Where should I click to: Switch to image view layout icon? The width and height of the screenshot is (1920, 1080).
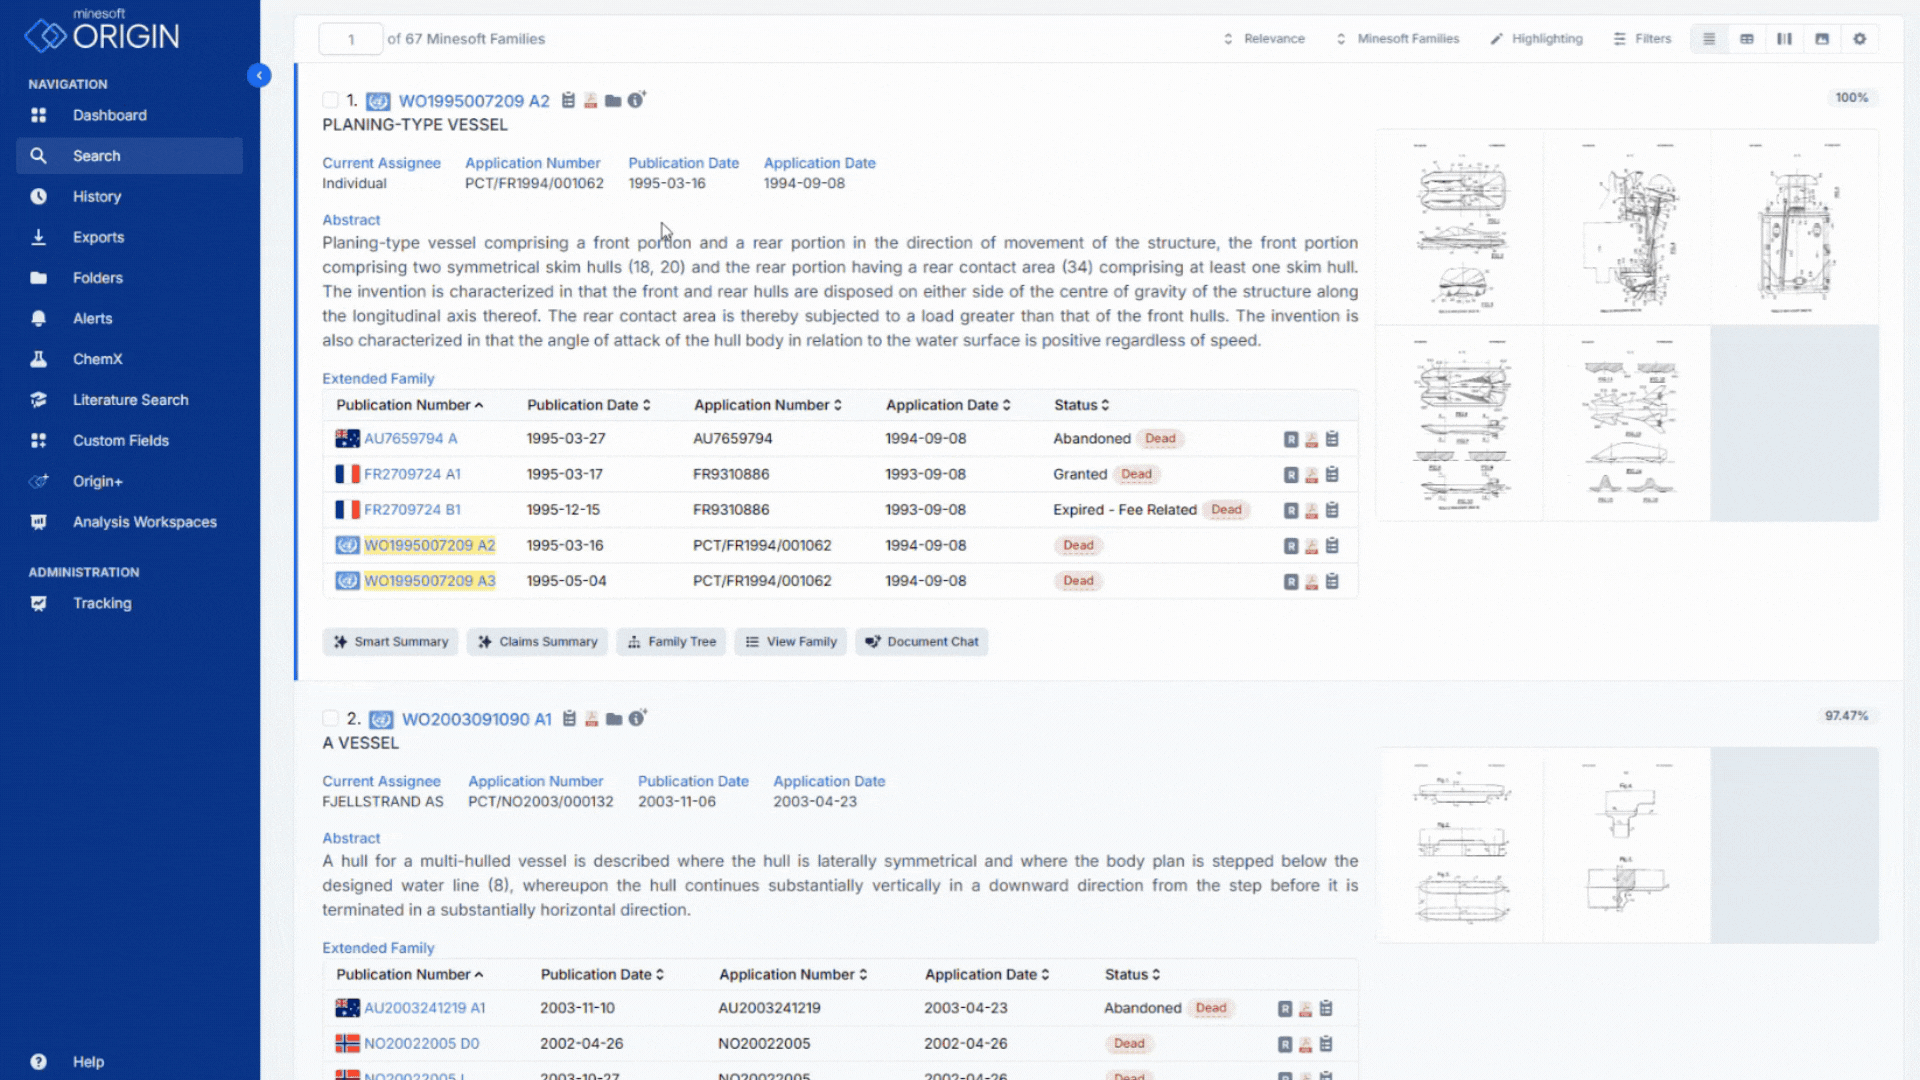pos(1822,39)
